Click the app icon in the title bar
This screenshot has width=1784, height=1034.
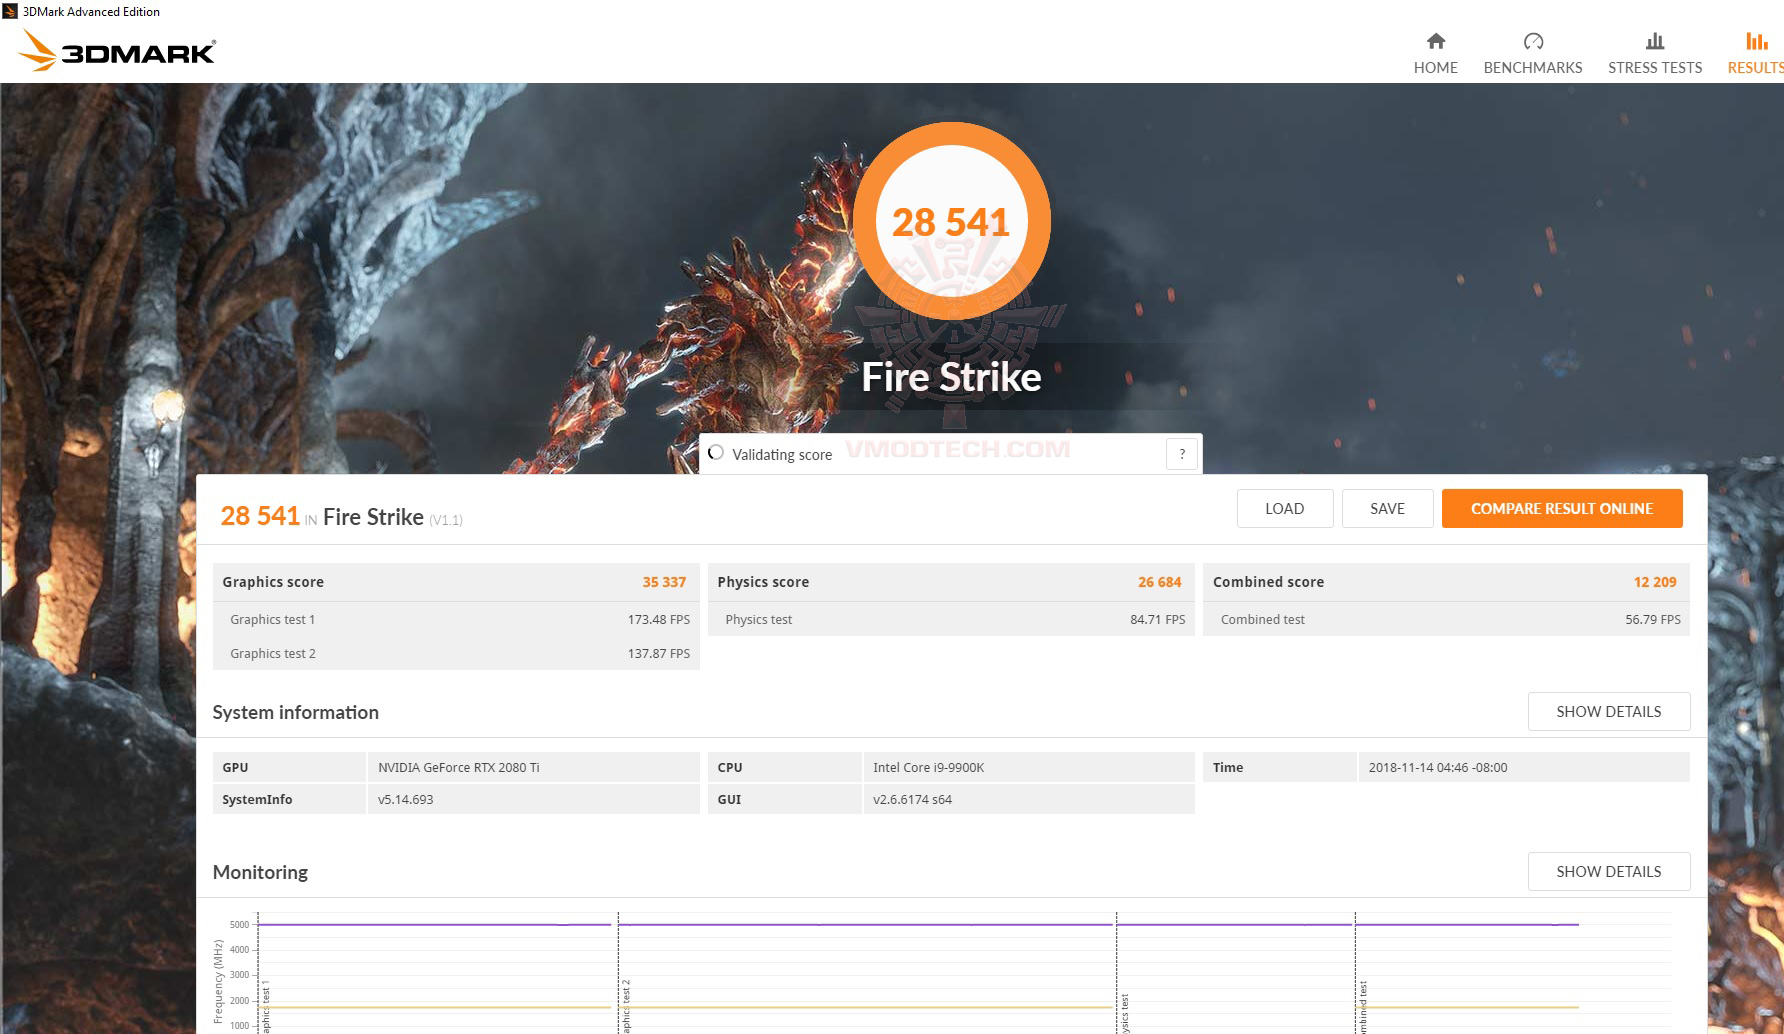point(10,11)
